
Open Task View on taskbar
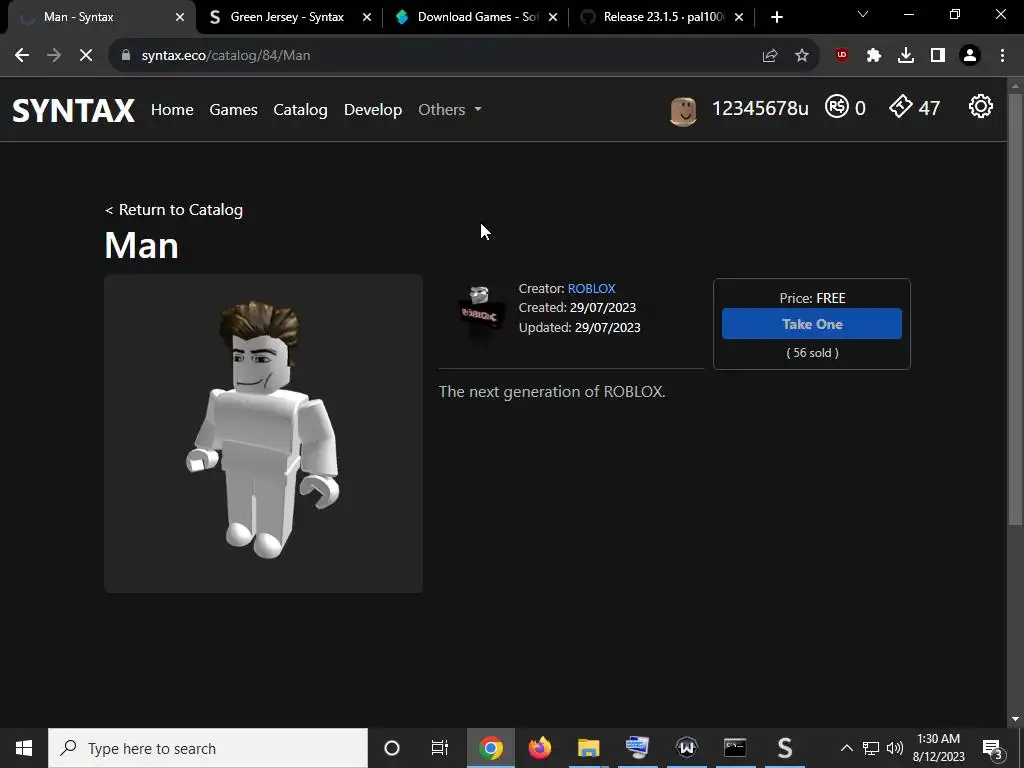[x=440, y=748]
